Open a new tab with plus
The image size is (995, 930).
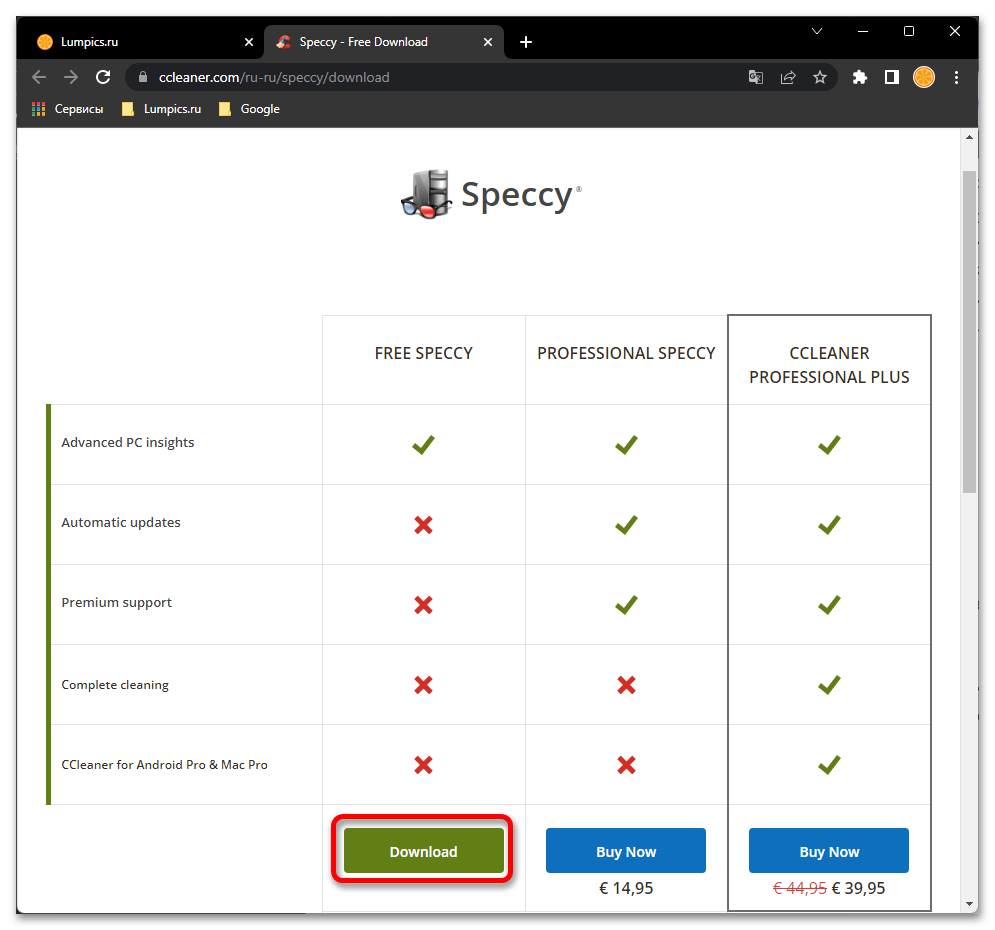coord(525,42)
